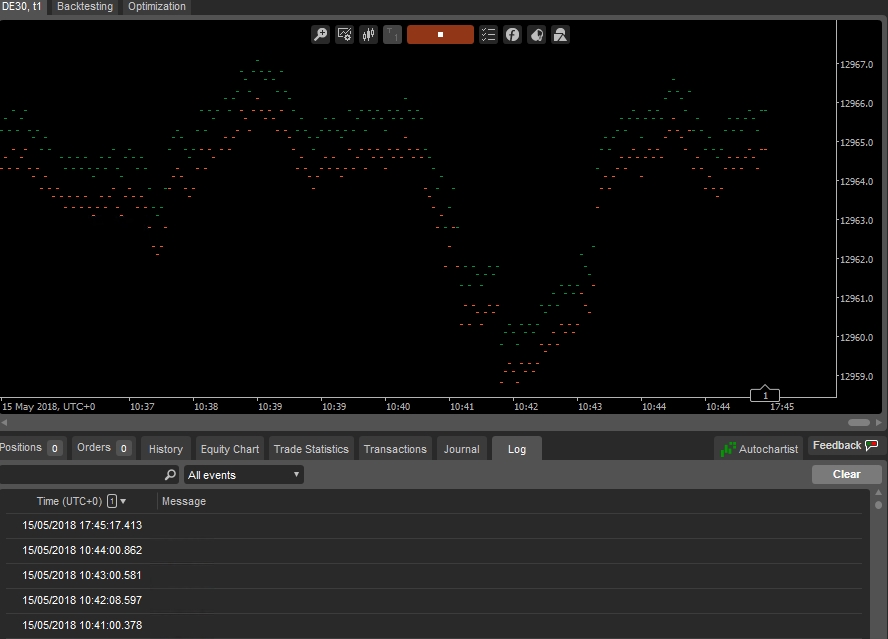Click into the log search input field
This screenshot has width=888, height=639.
[82, 475]
